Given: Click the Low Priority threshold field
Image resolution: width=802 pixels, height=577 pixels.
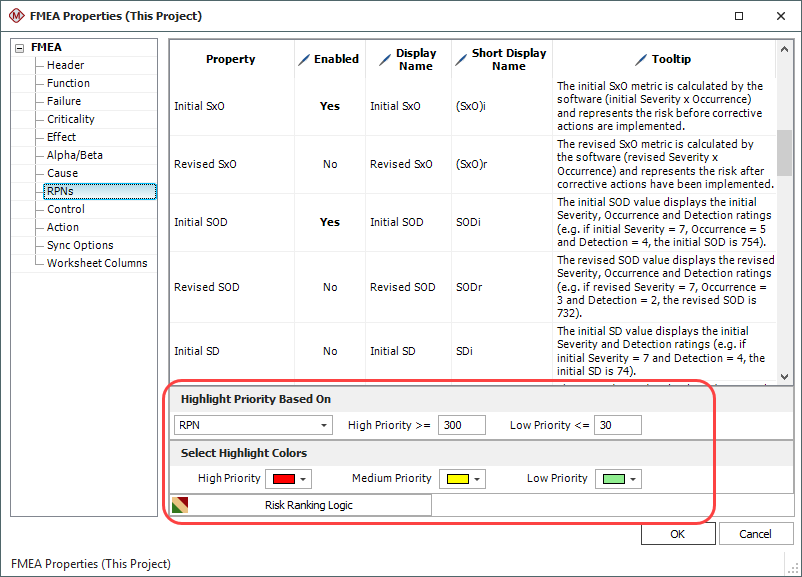Looking at the screenshot, I should coord(617,426).
